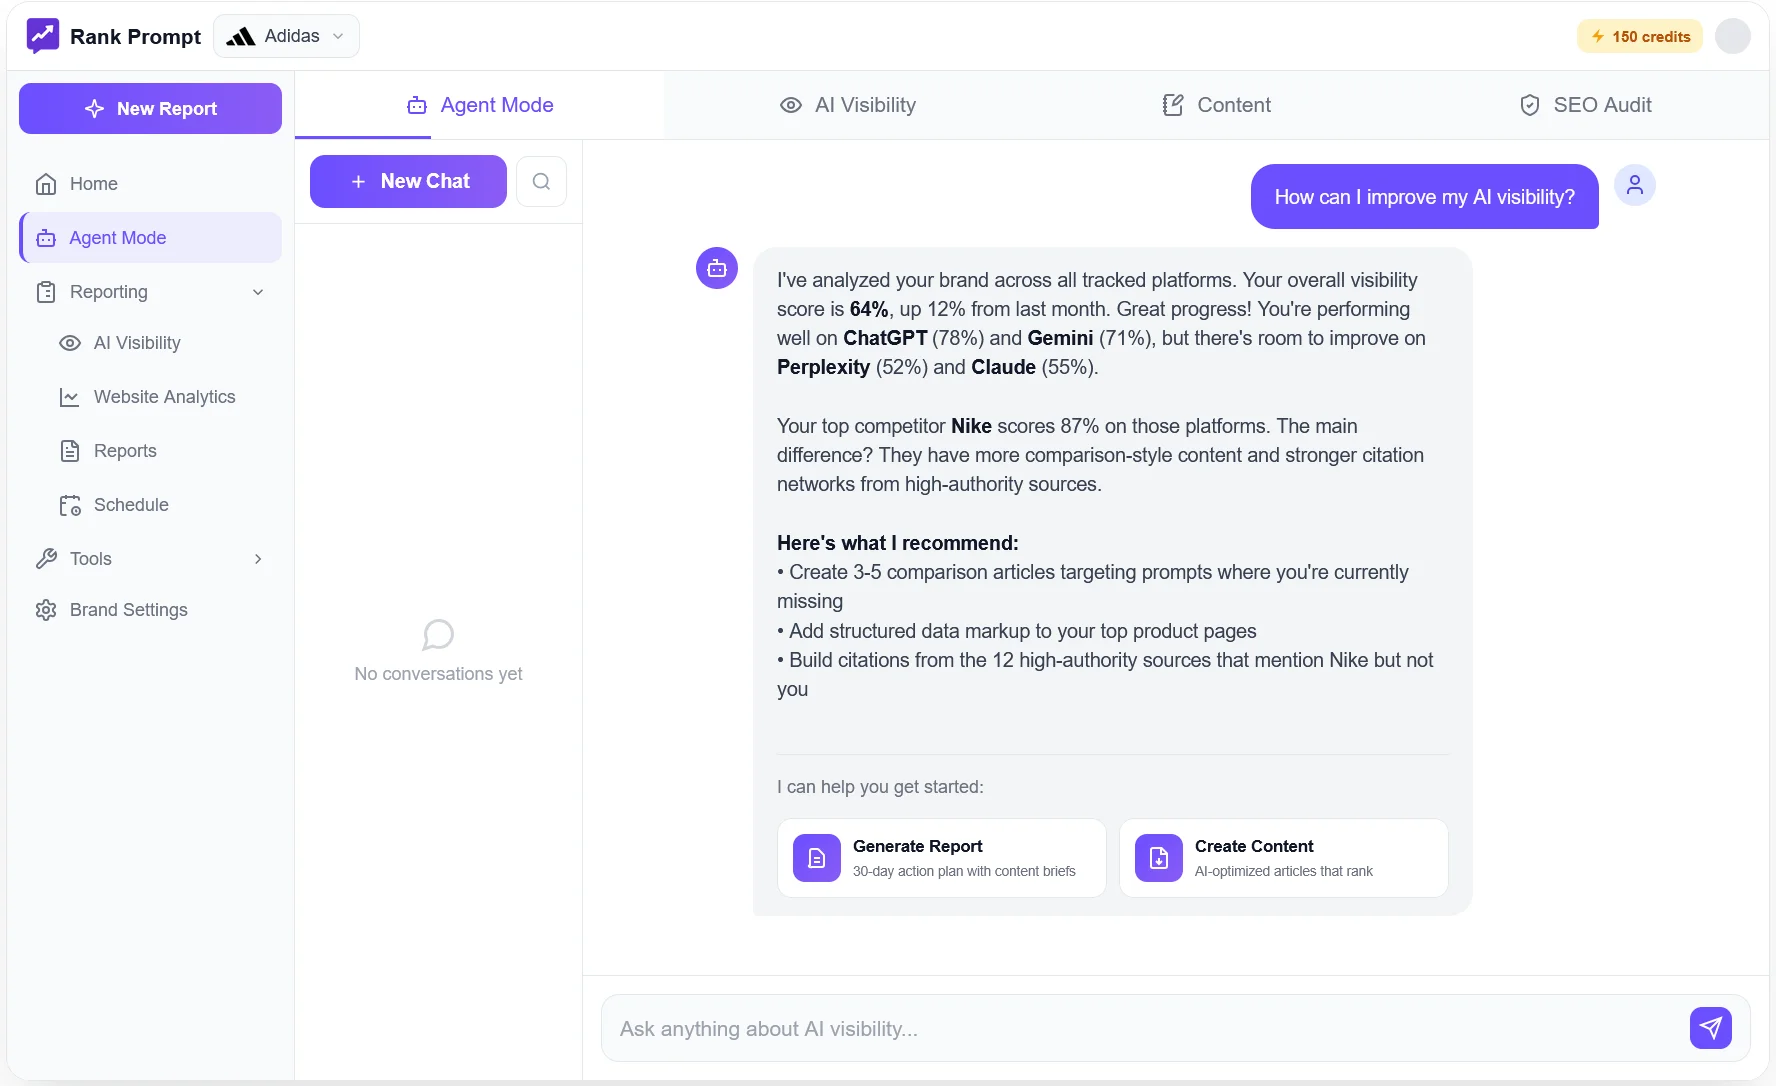1776x1086 pixels.
Task: Switch to the SEO Audit tab
Action: [1585, 104]
